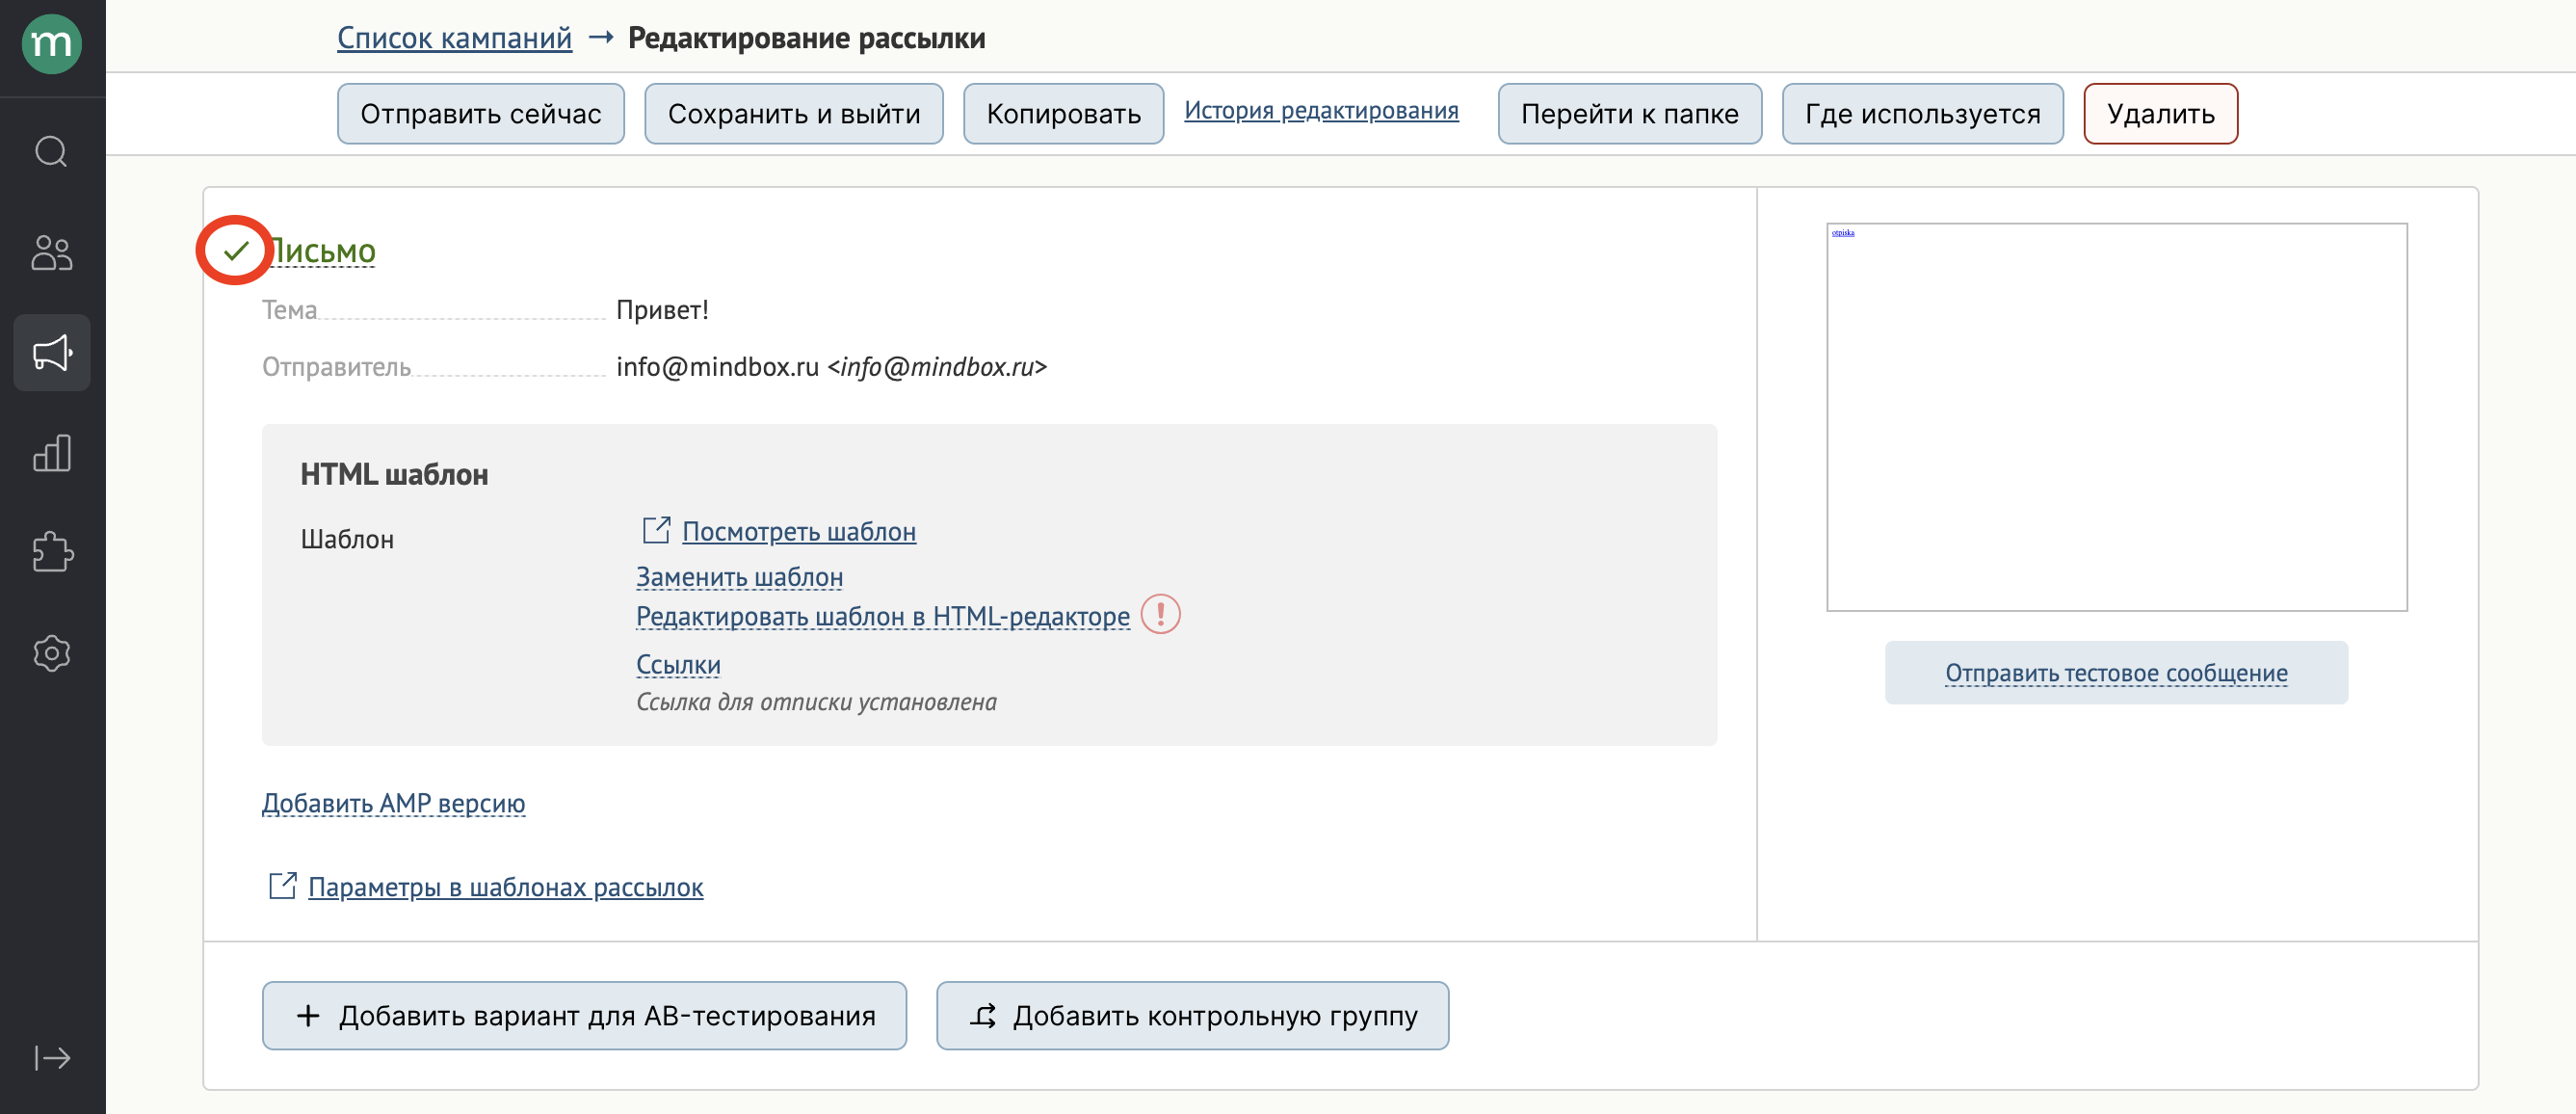Click the external link icon beside Посмотреть шаблон

tap(656, 530)
